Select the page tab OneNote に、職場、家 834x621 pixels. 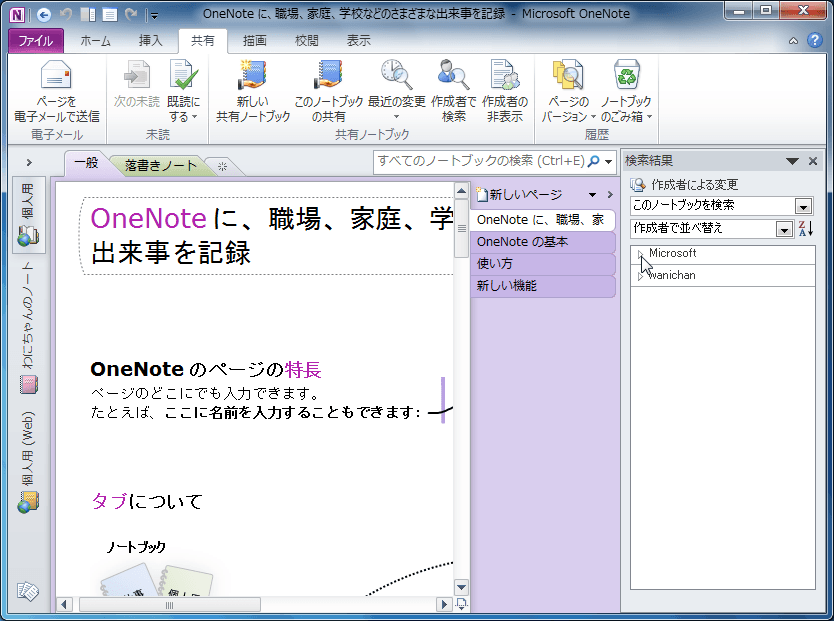(x=543, y=220)
